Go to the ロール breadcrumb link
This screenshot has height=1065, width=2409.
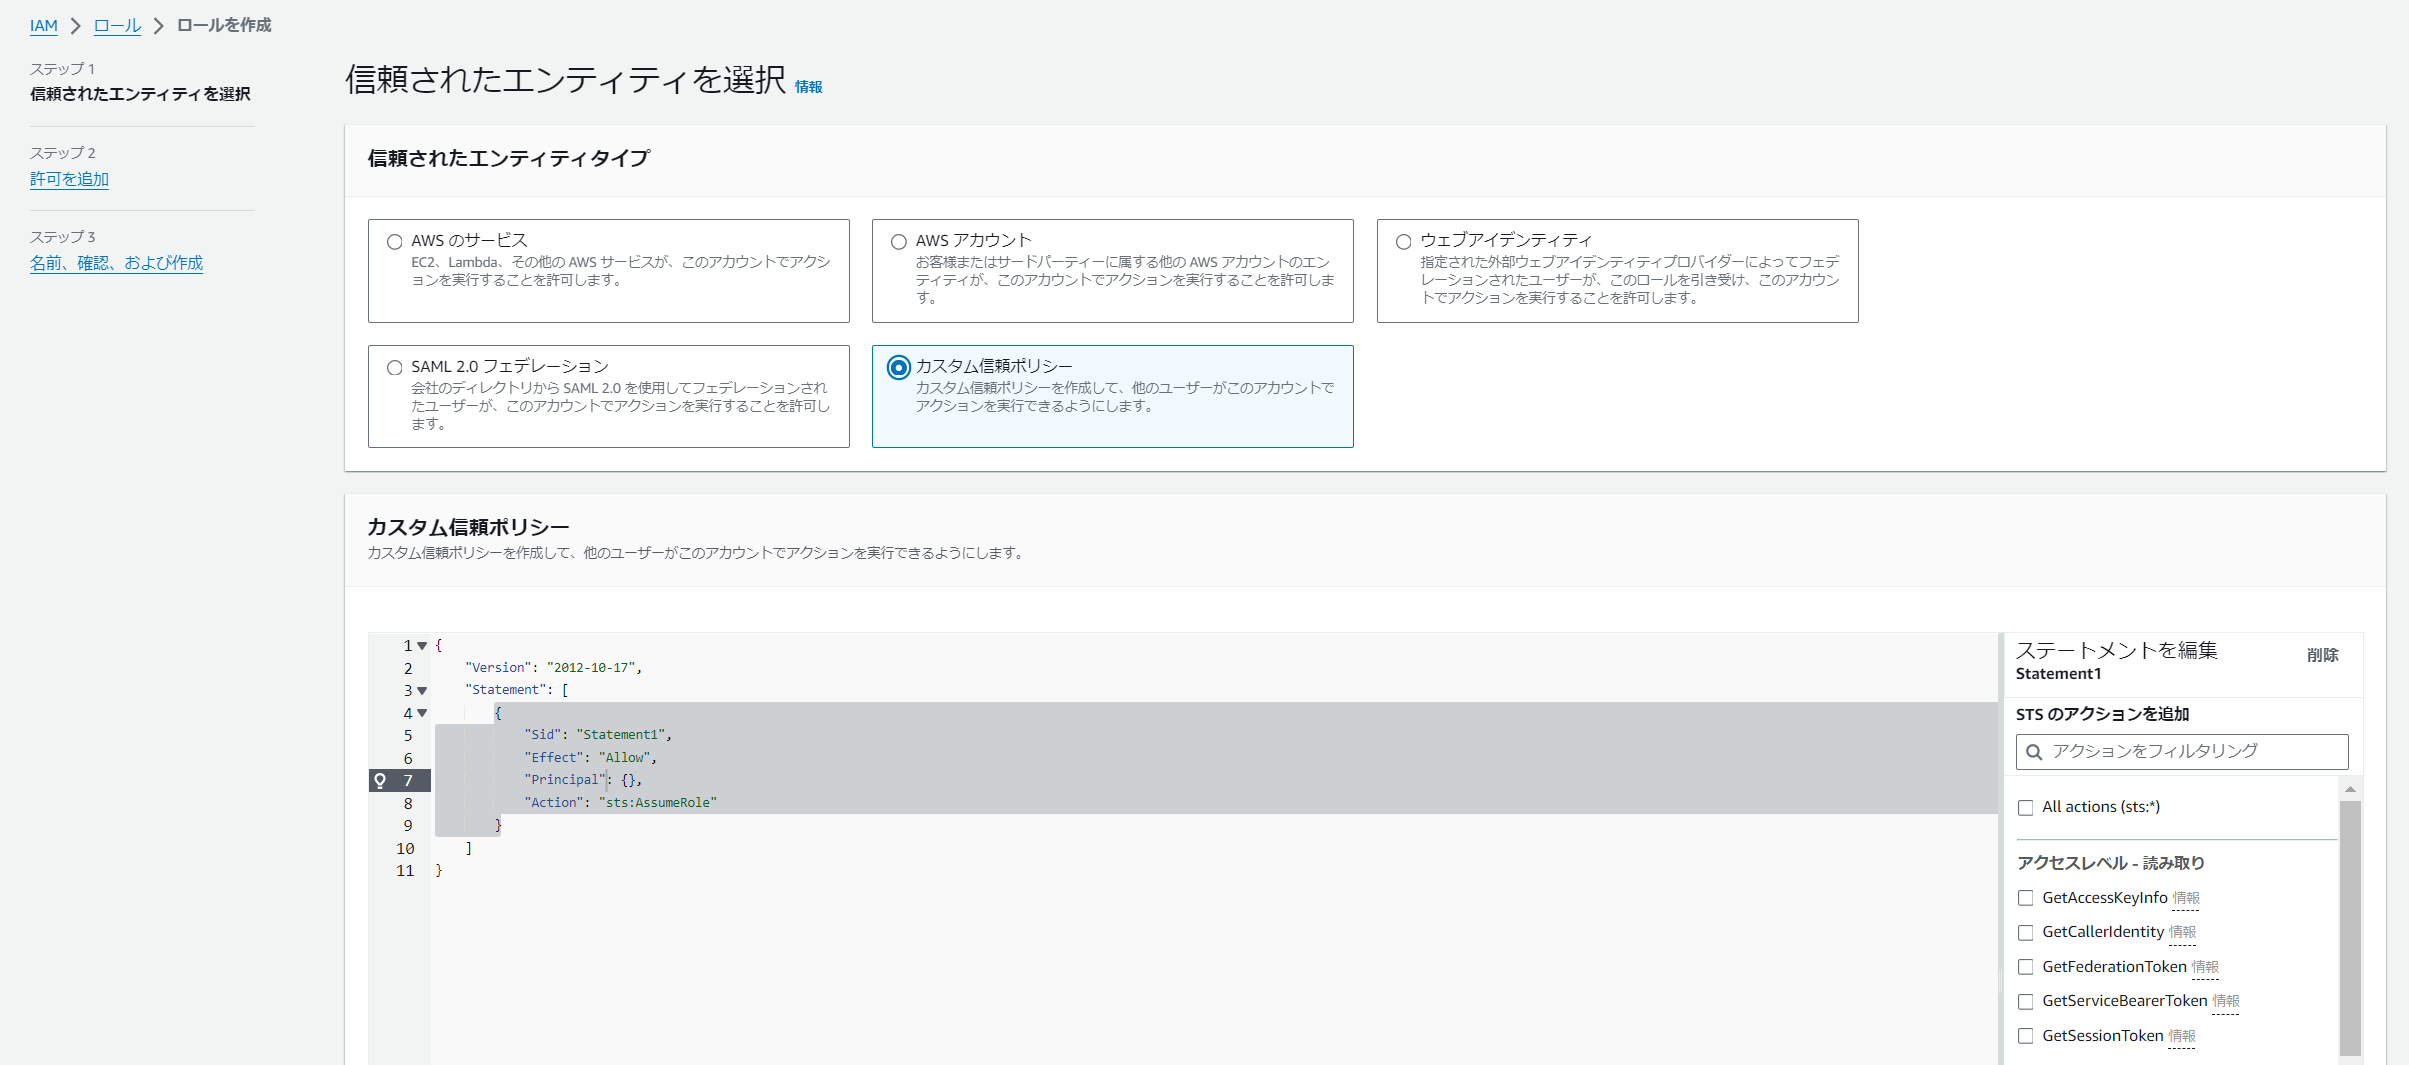[117, 26]
